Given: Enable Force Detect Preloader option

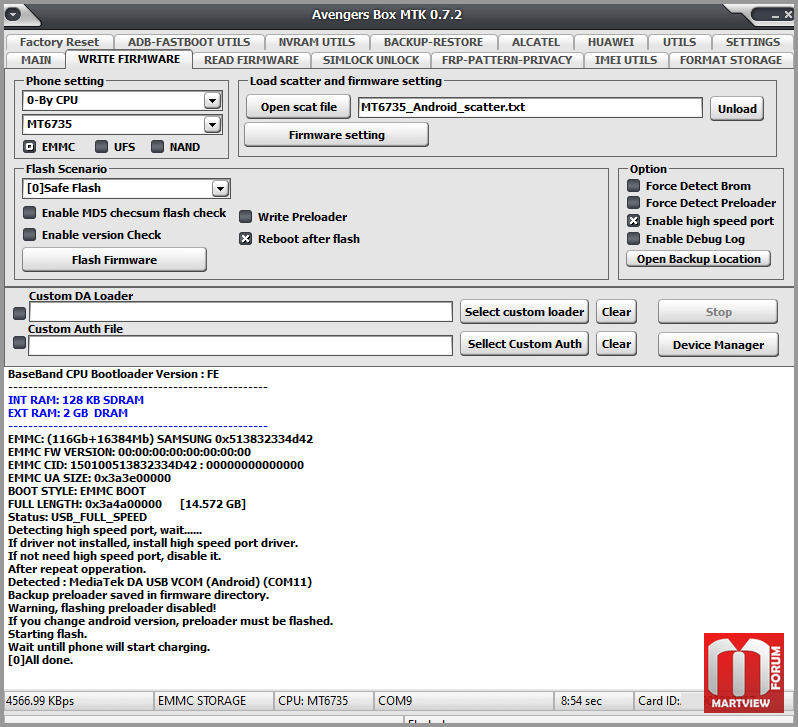Looking at the screenshot, I should [x=633, y=203].
